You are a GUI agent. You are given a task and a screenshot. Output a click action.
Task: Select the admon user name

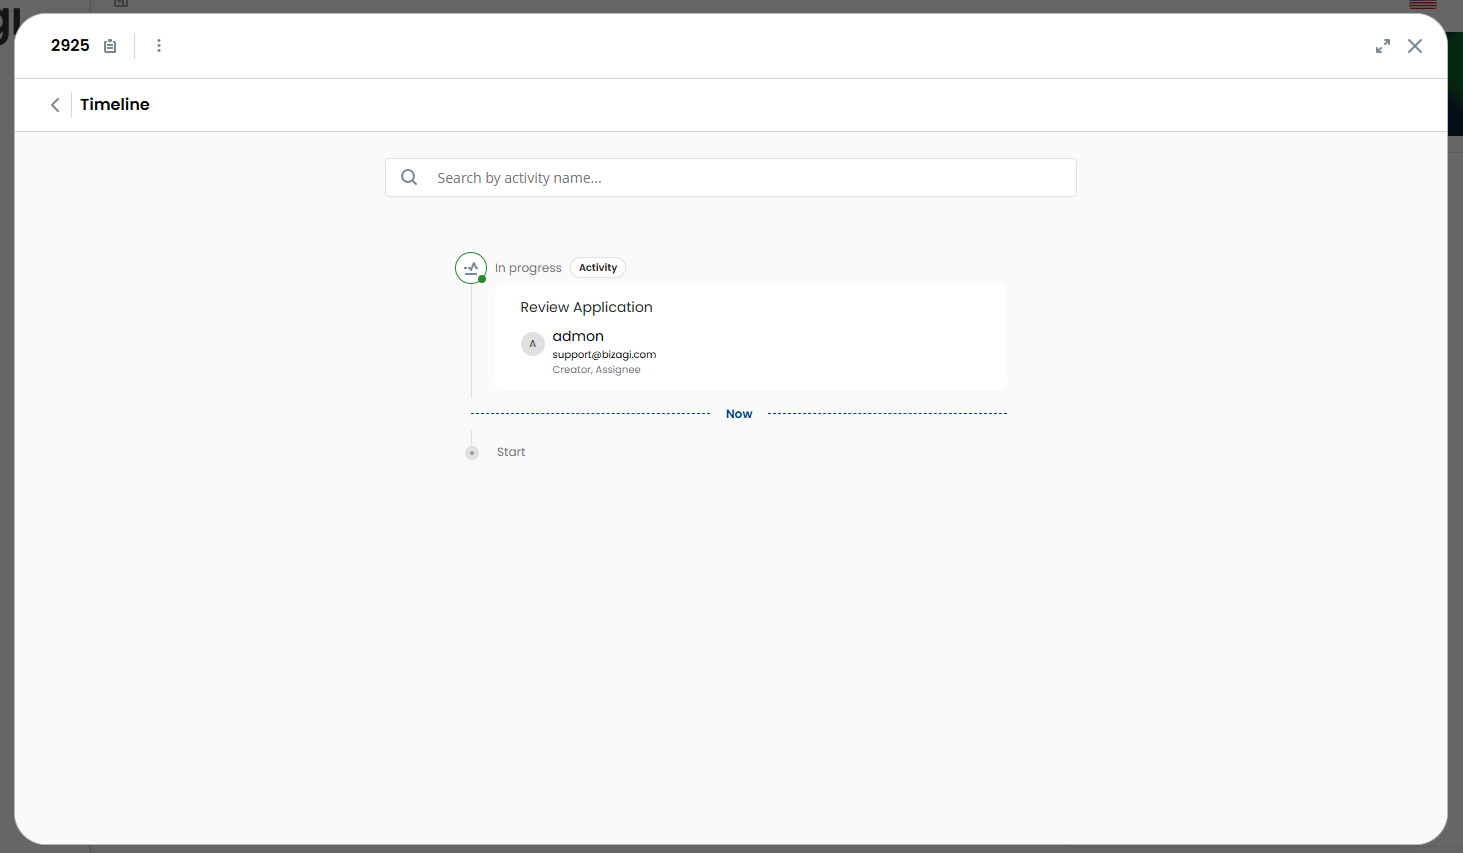pyautogui.click(x=578, y=336)
